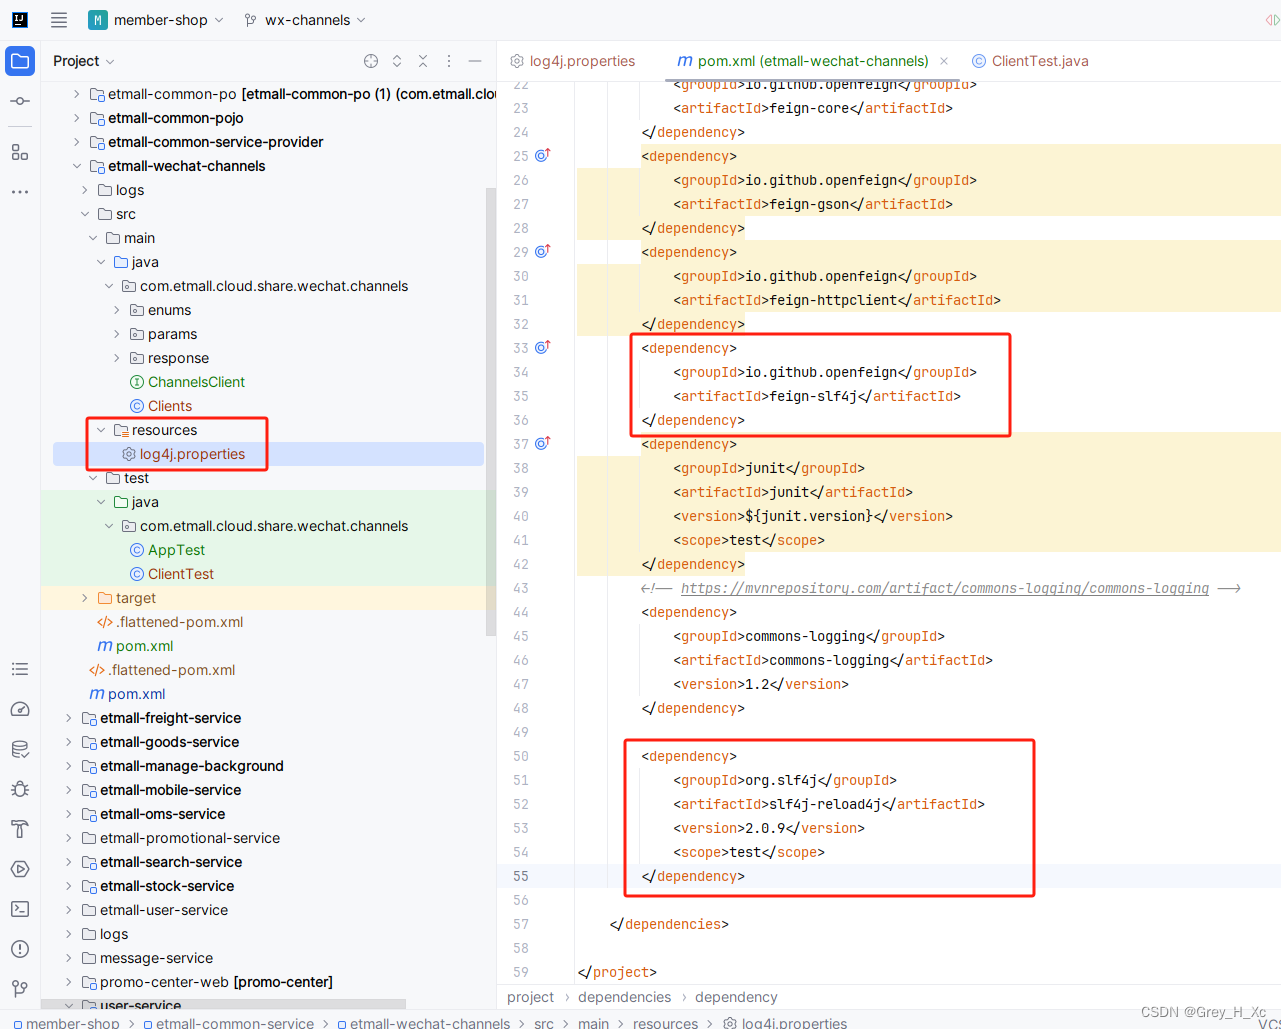
Task: Expand the etmall-freight-service module
Action: click(x=69, y=718)
